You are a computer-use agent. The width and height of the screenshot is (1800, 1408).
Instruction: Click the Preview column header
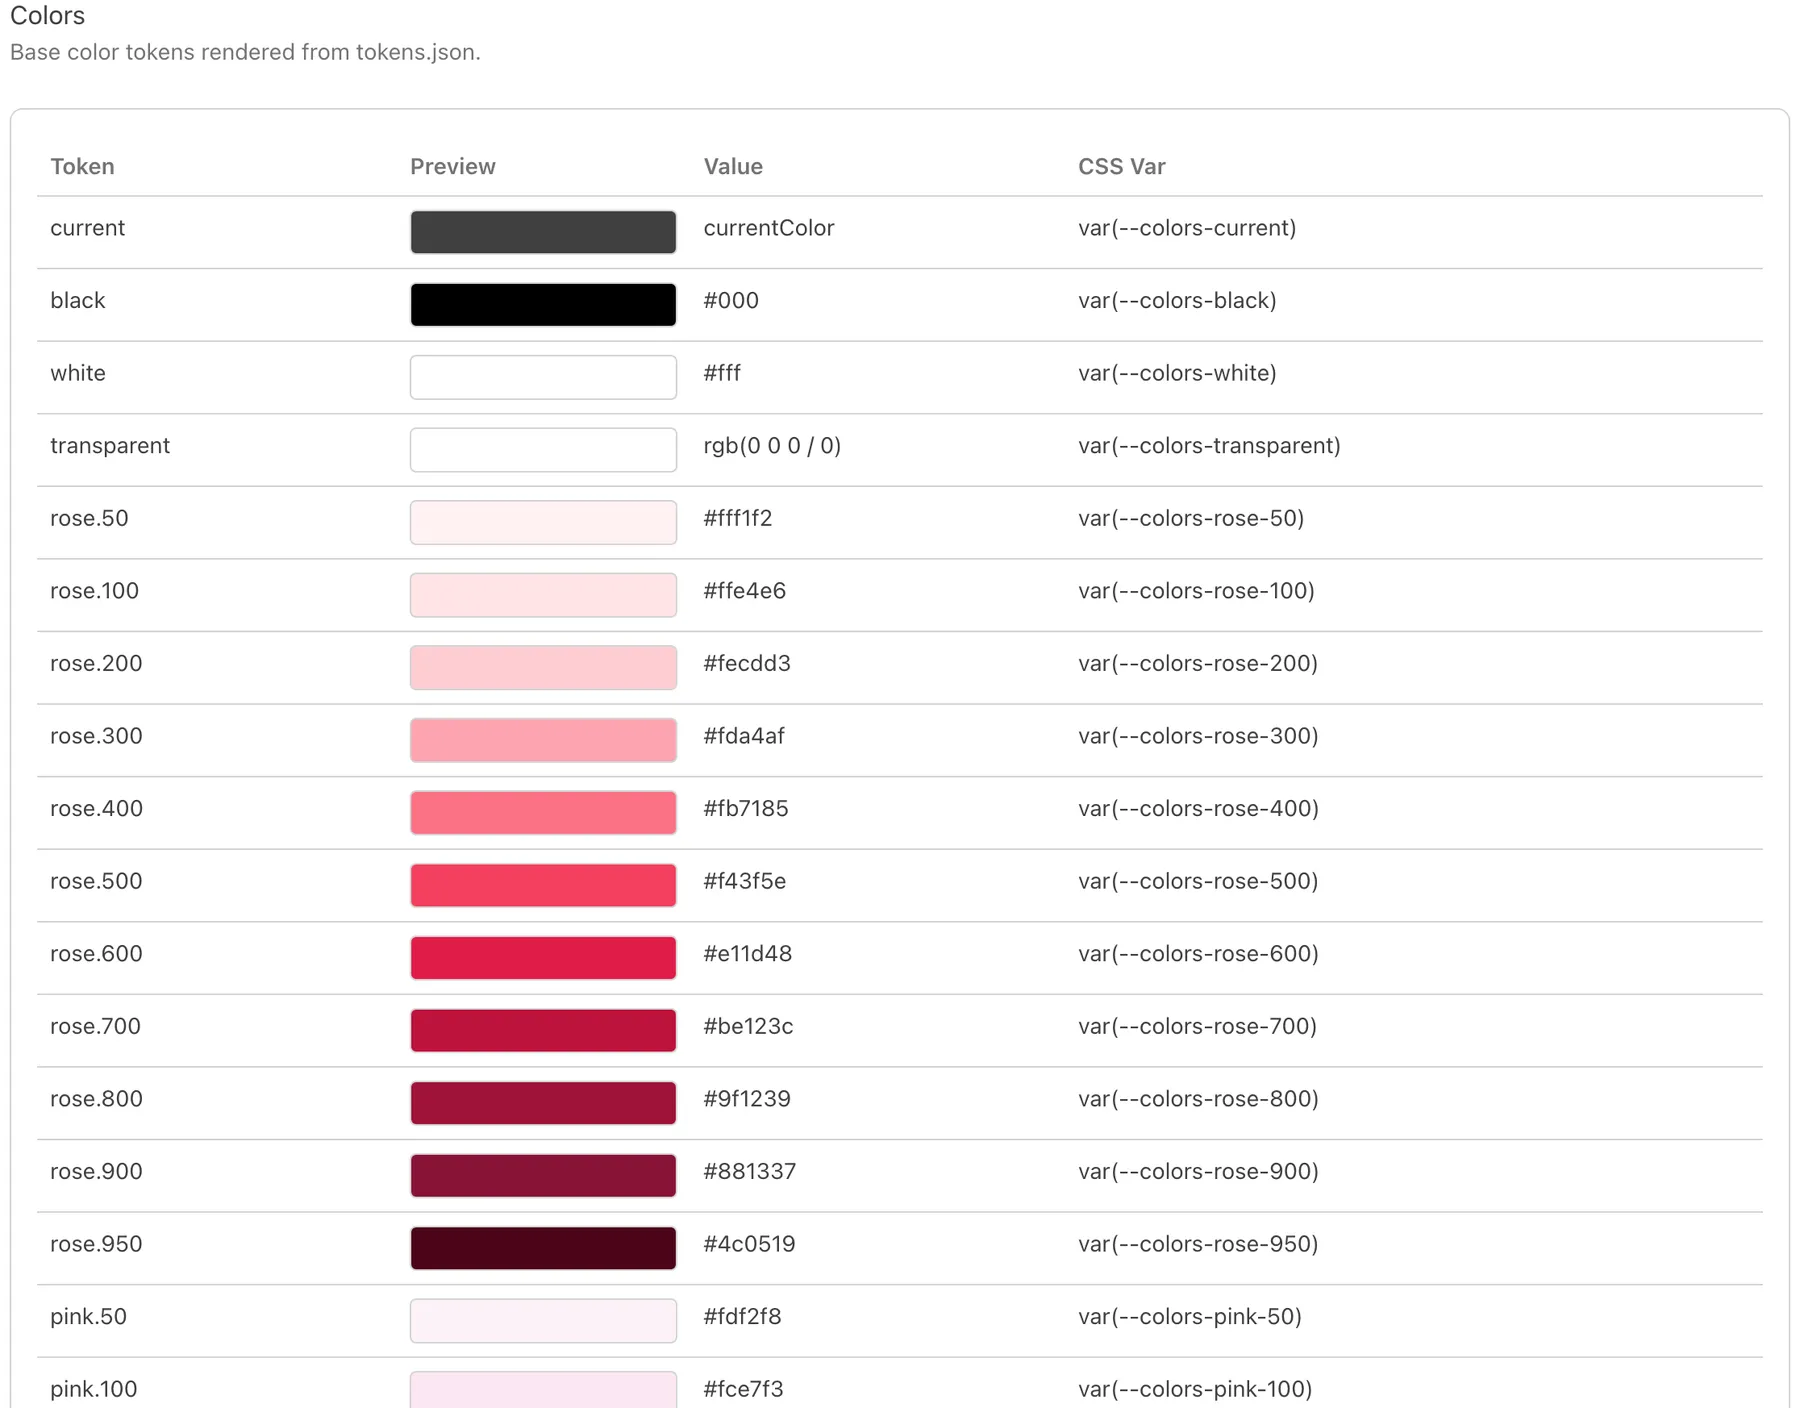453,167
